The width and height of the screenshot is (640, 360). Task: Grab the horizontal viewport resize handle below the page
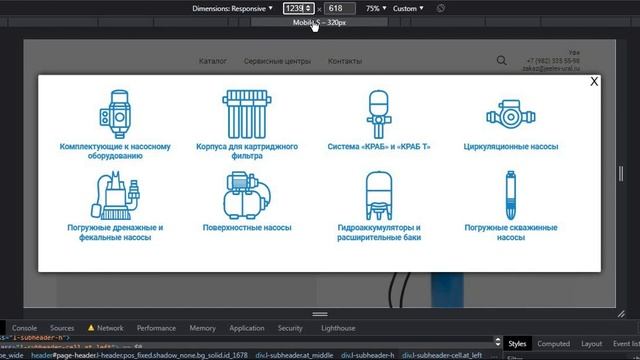coord(320,314)
